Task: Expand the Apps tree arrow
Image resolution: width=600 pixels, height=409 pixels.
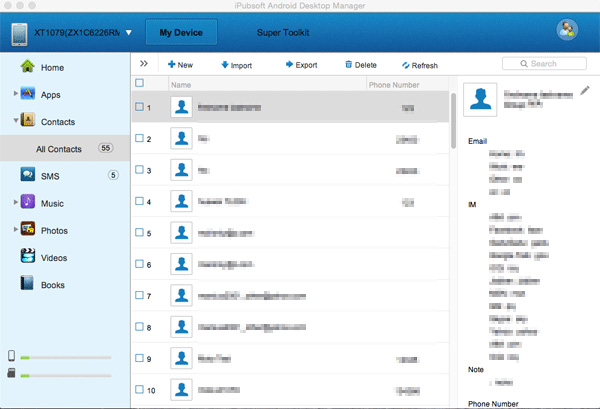Action: tap(15, 94)
